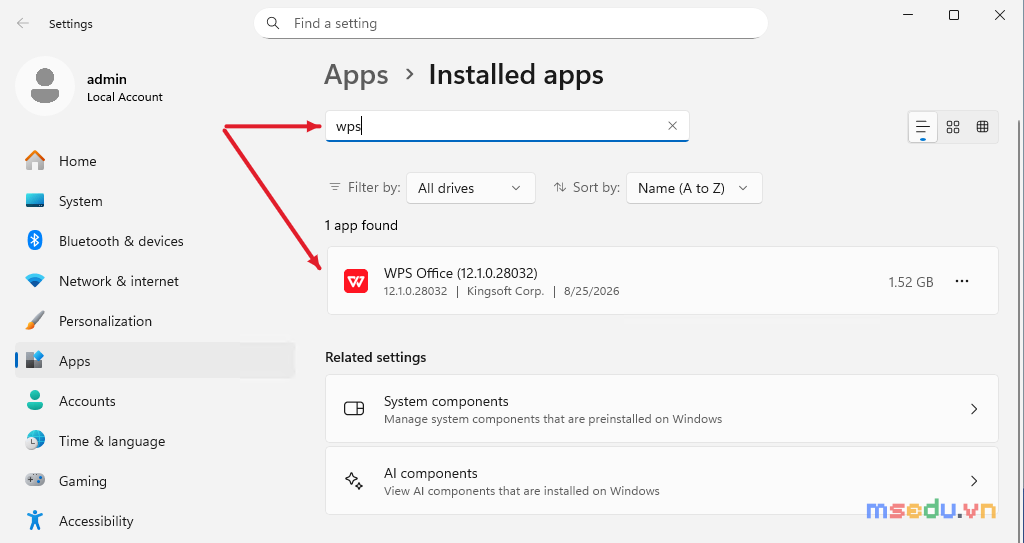Screen dimensions: 1024x543
Task: Click the 1 app found text
Action: click(x=361, y=225)
